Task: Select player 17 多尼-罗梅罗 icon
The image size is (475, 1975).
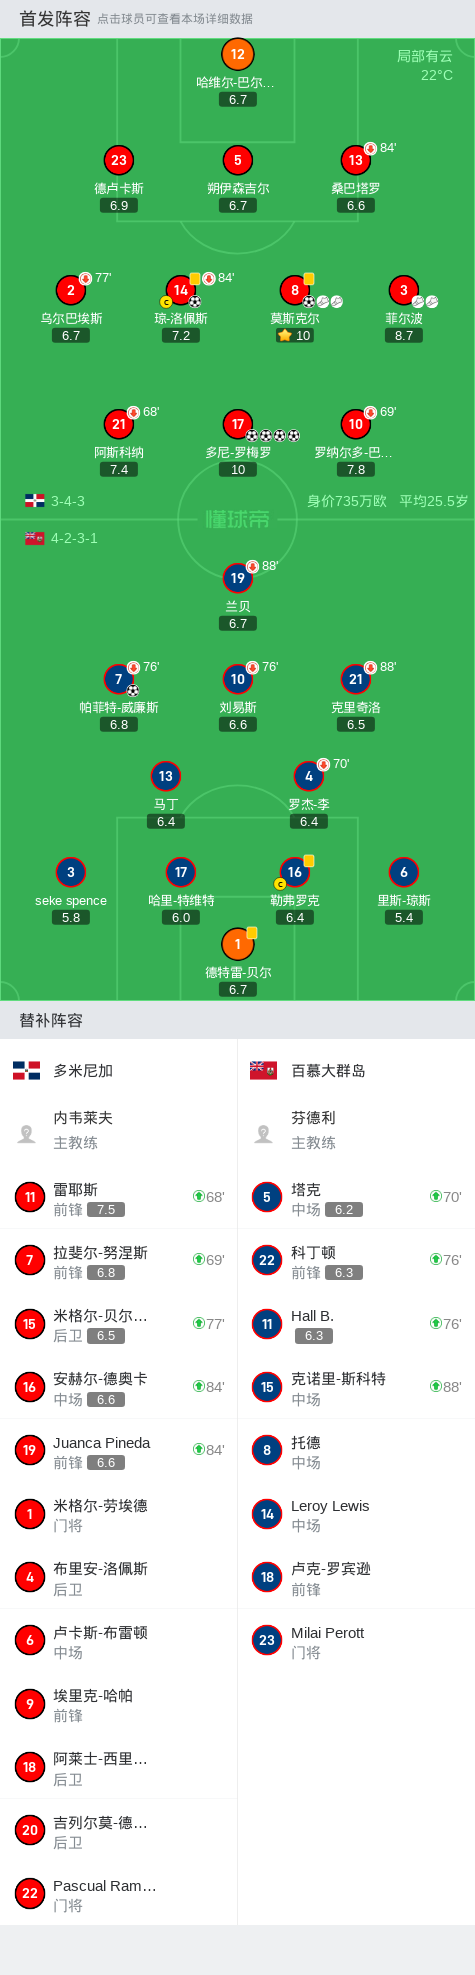Action: [x=237, y=424]
